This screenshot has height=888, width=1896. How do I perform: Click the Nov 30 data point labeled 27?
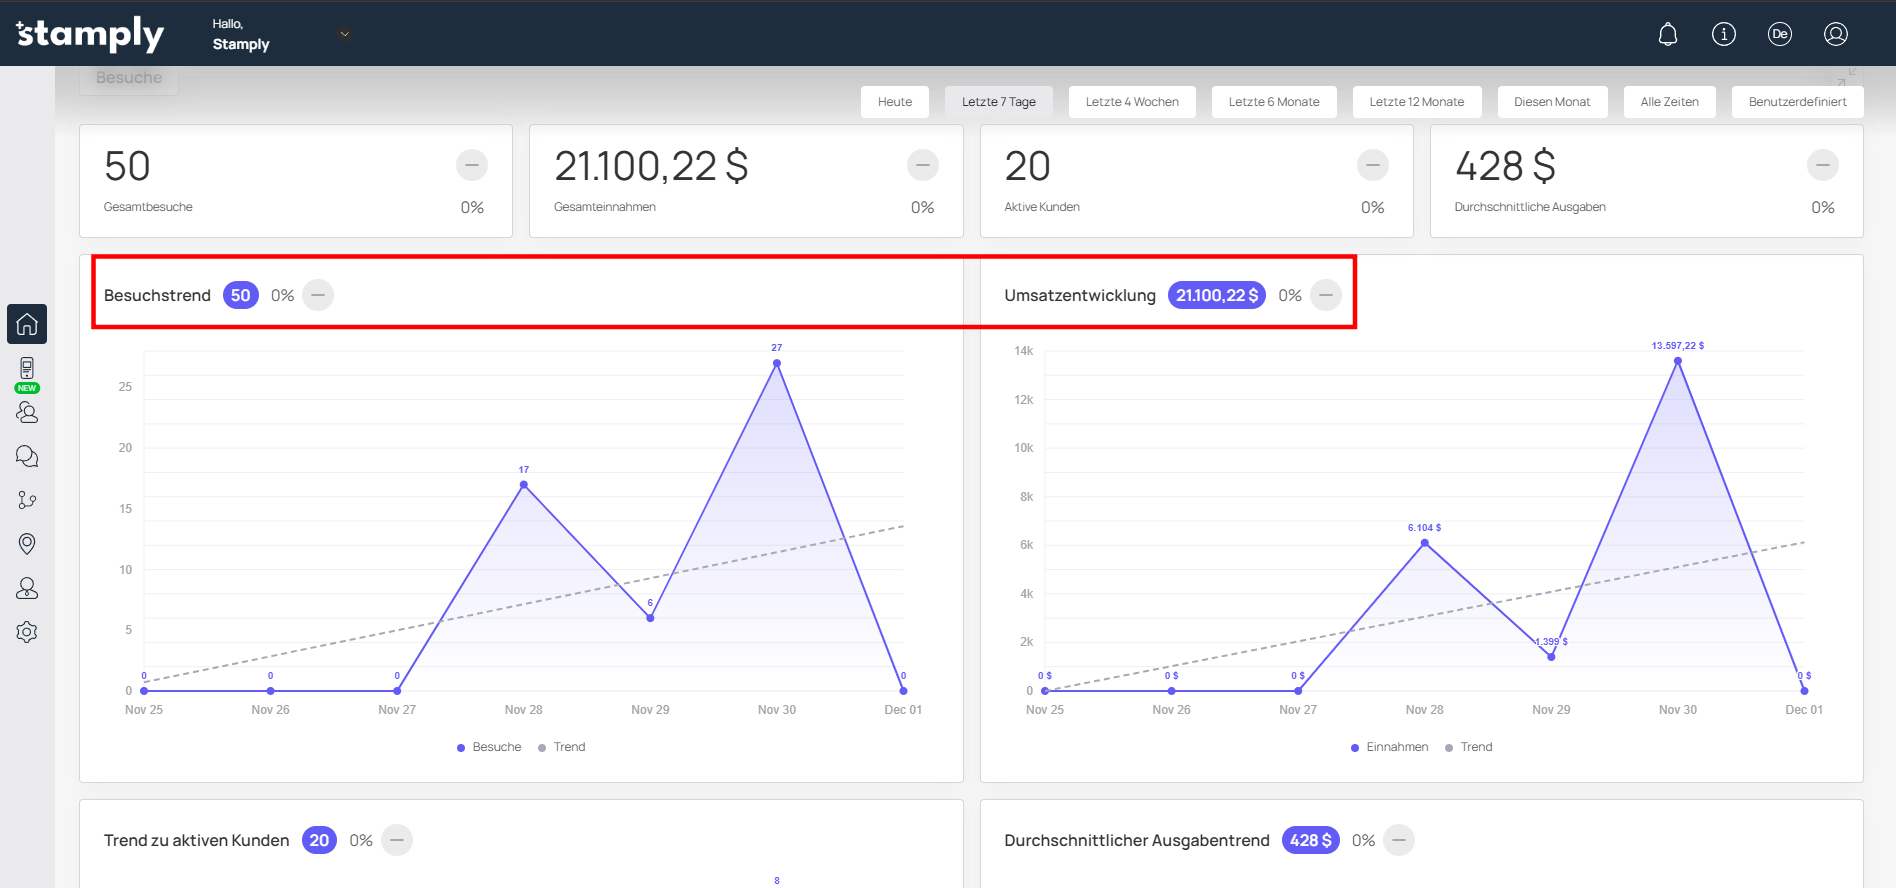pyautogui.click(x=777, y=364)
